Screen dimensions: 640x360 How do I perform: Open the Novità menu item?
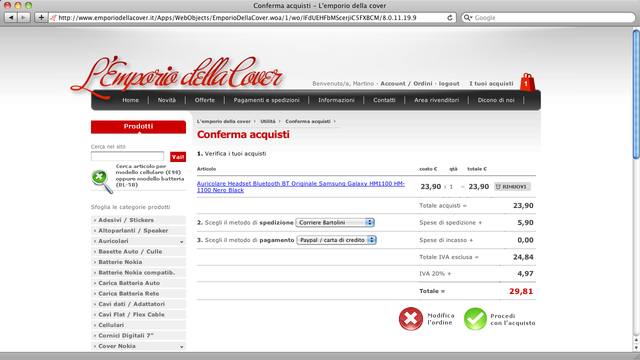click(167, 100)
